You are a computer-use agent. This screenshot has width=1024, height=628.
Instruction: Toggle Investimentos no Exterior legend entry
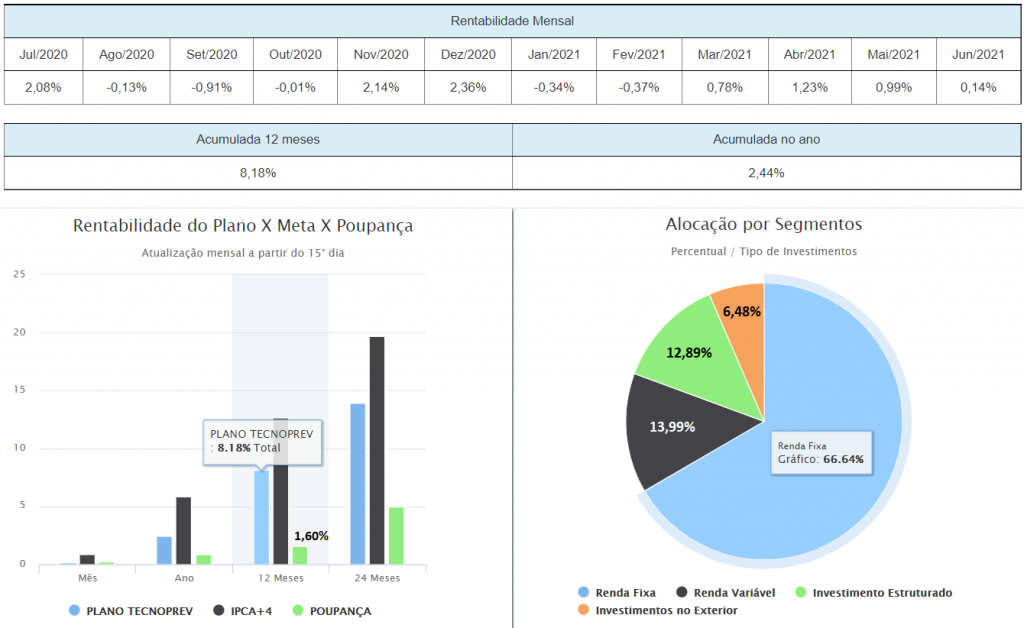(657, 610)
